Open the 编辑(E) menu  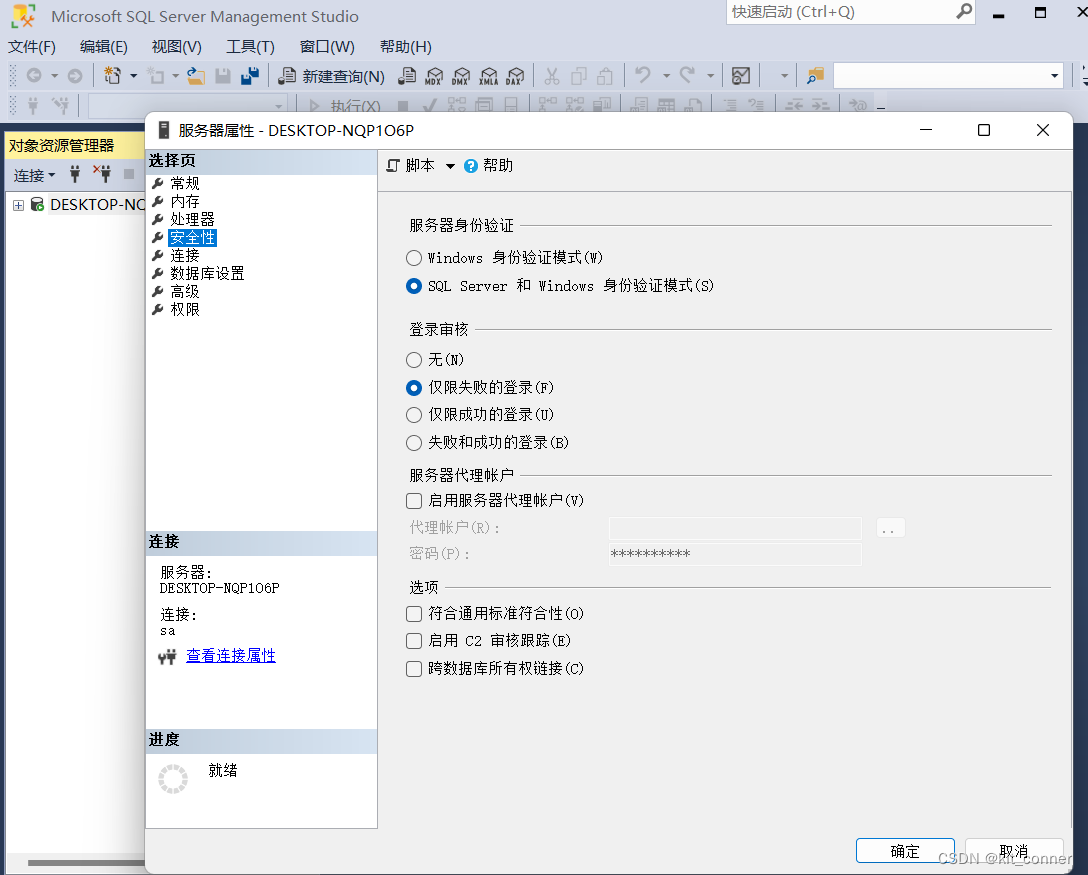[103, 46]
